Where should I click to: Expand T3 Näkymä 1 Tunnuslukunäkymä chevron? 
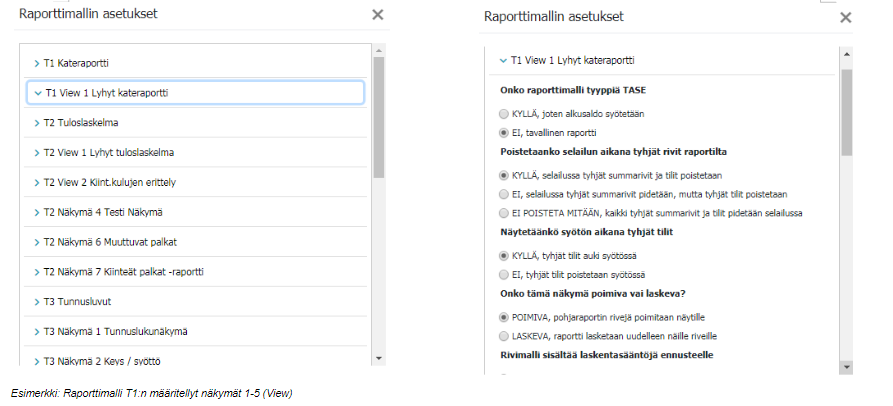tap(37, 331)
